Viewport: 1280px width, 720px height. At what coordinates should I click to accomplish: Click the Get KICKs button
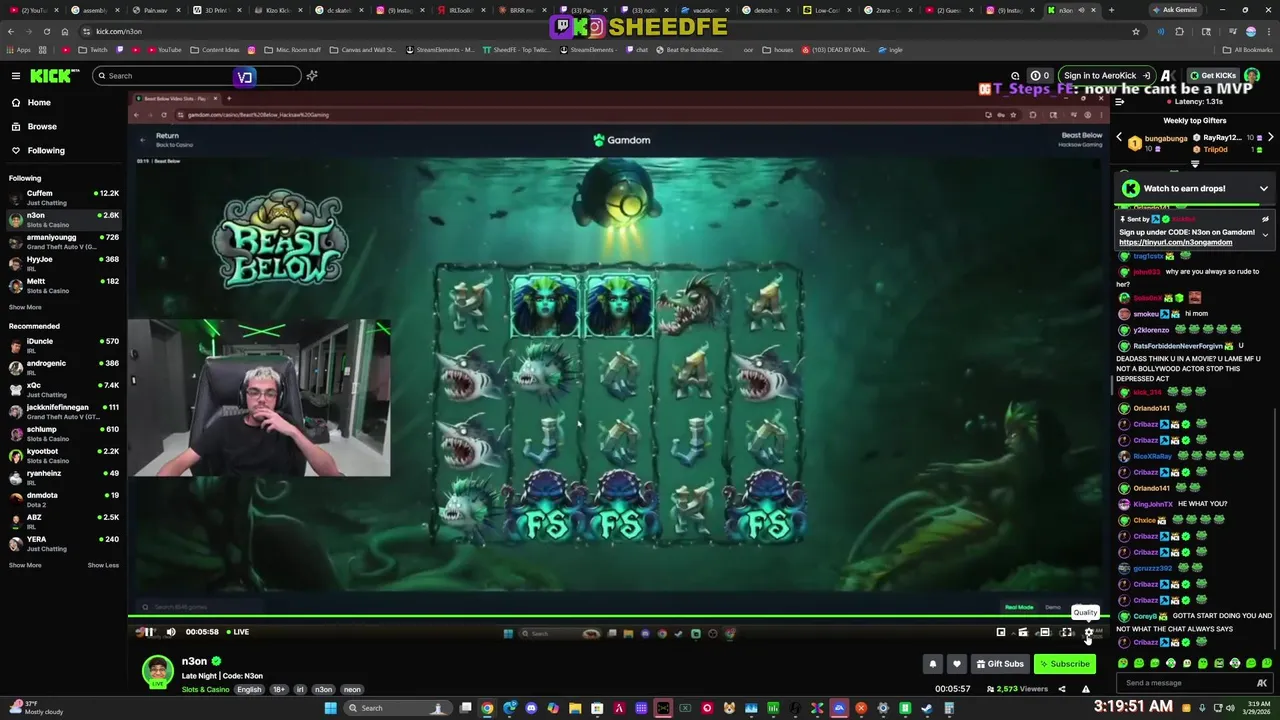coord(1212,76)
